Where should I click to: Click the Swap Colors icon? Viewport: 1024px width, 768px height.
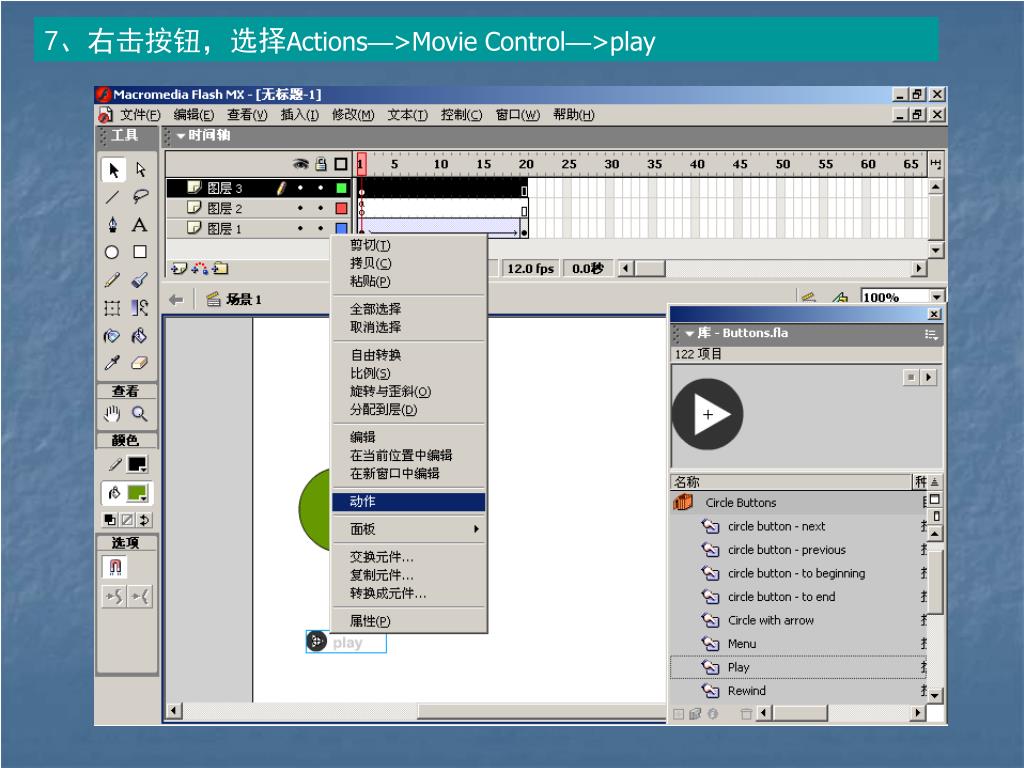pos(144,520)
